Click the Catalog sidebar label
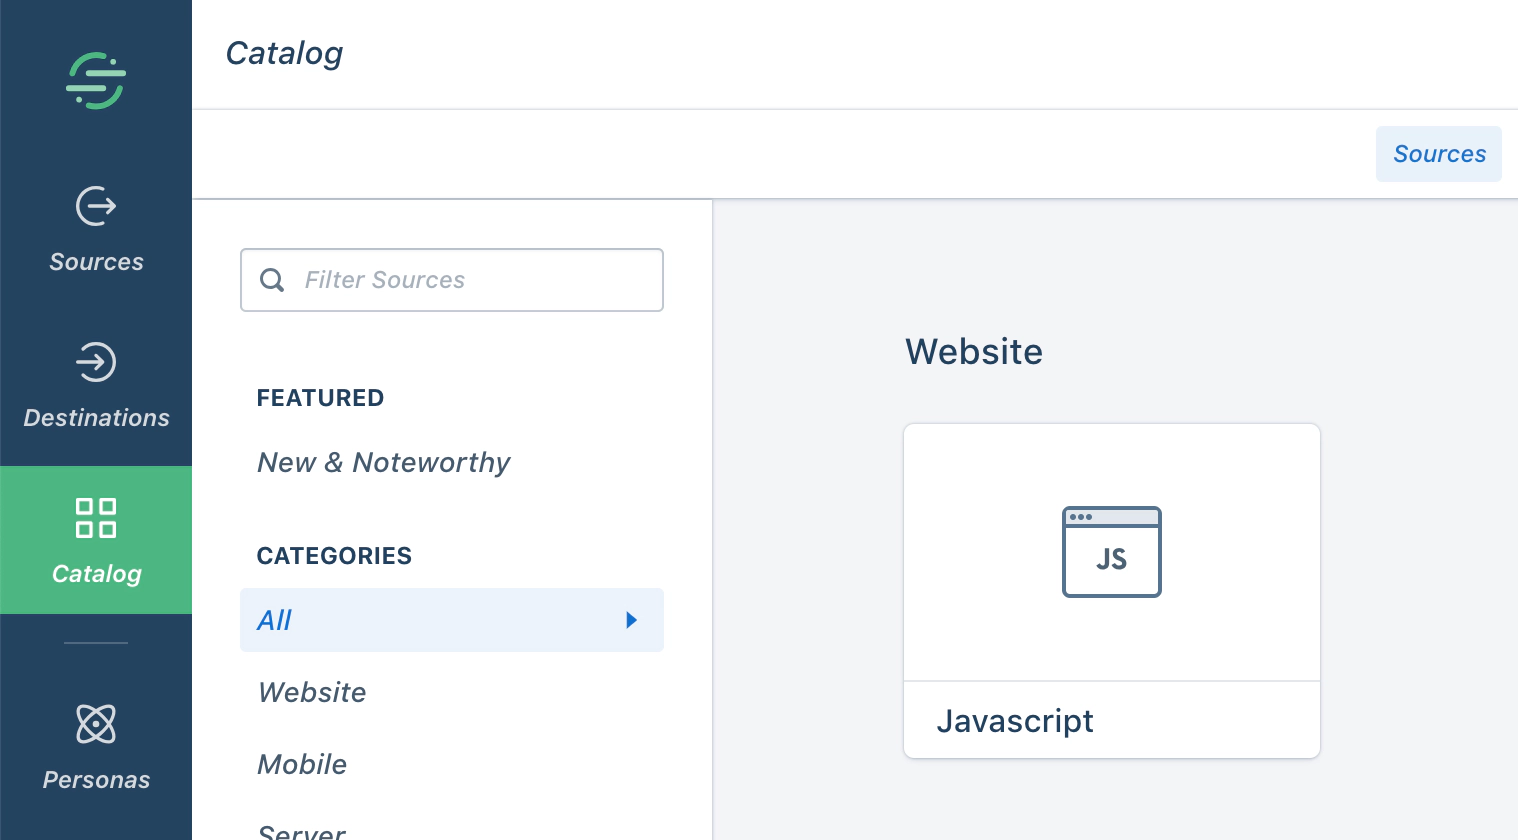The image size is (1518, 840). (x=96, y=574)
